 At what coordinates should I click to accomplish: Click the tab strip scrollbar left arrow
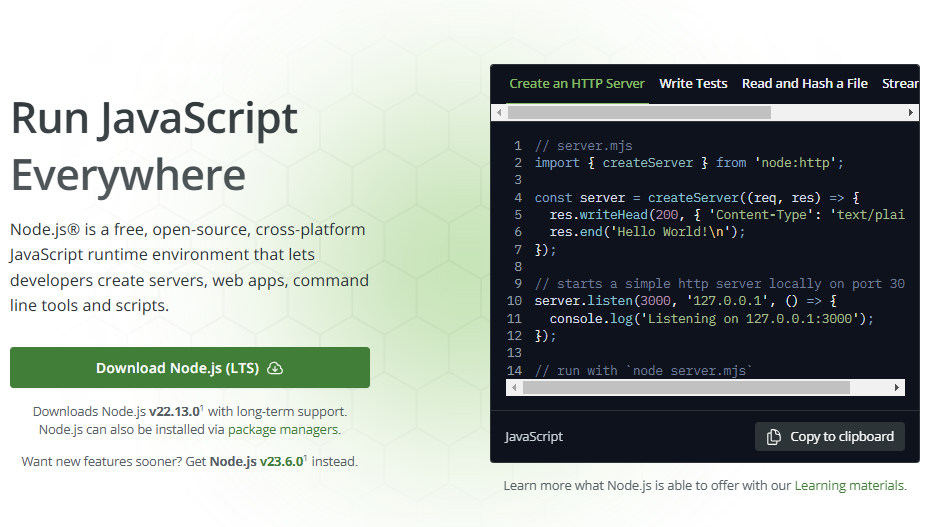point(499,113)
